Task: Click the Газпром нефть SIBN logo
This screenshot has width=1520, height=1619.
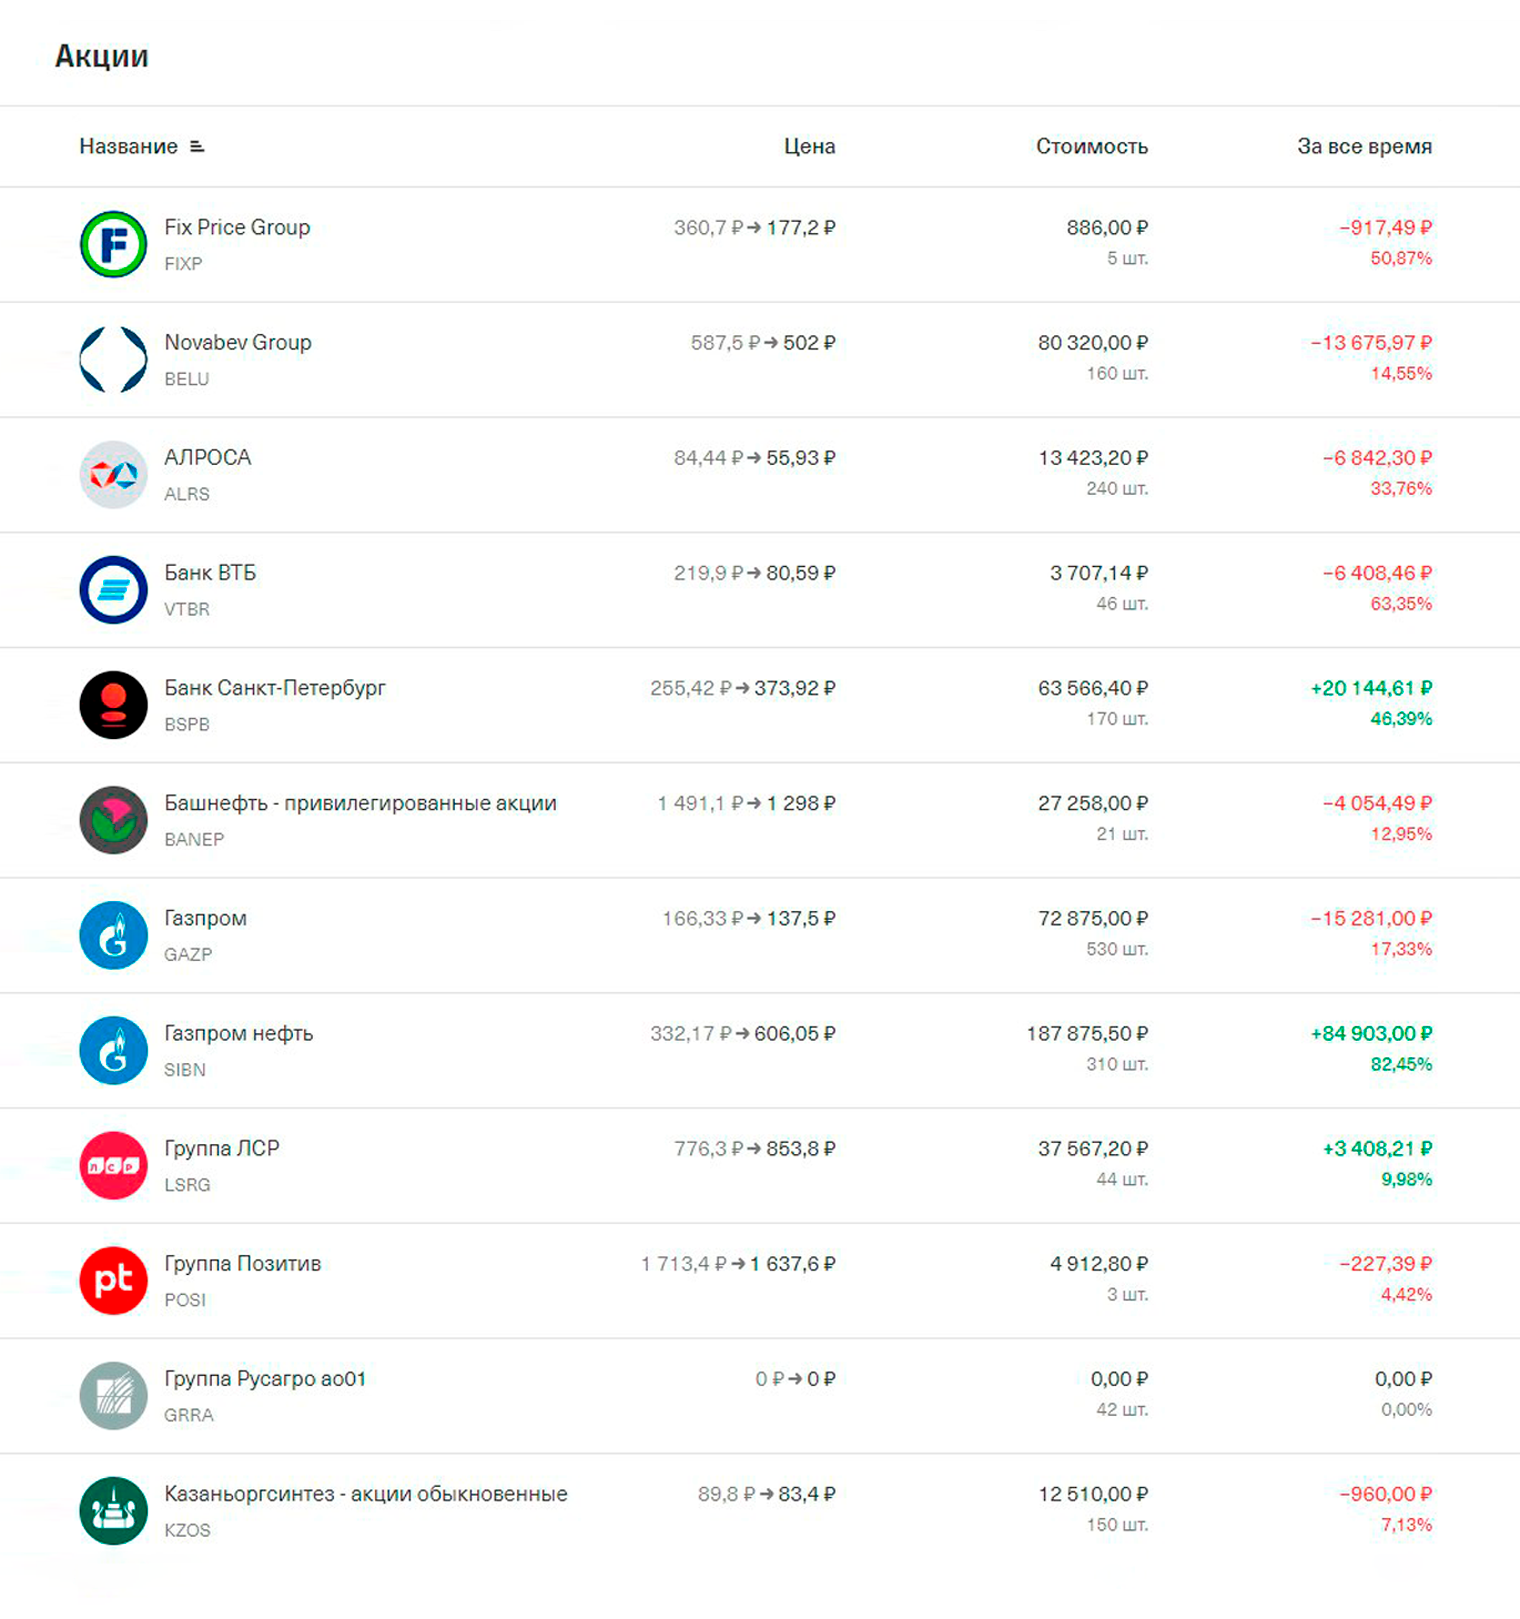Action: coord(113,1049)
